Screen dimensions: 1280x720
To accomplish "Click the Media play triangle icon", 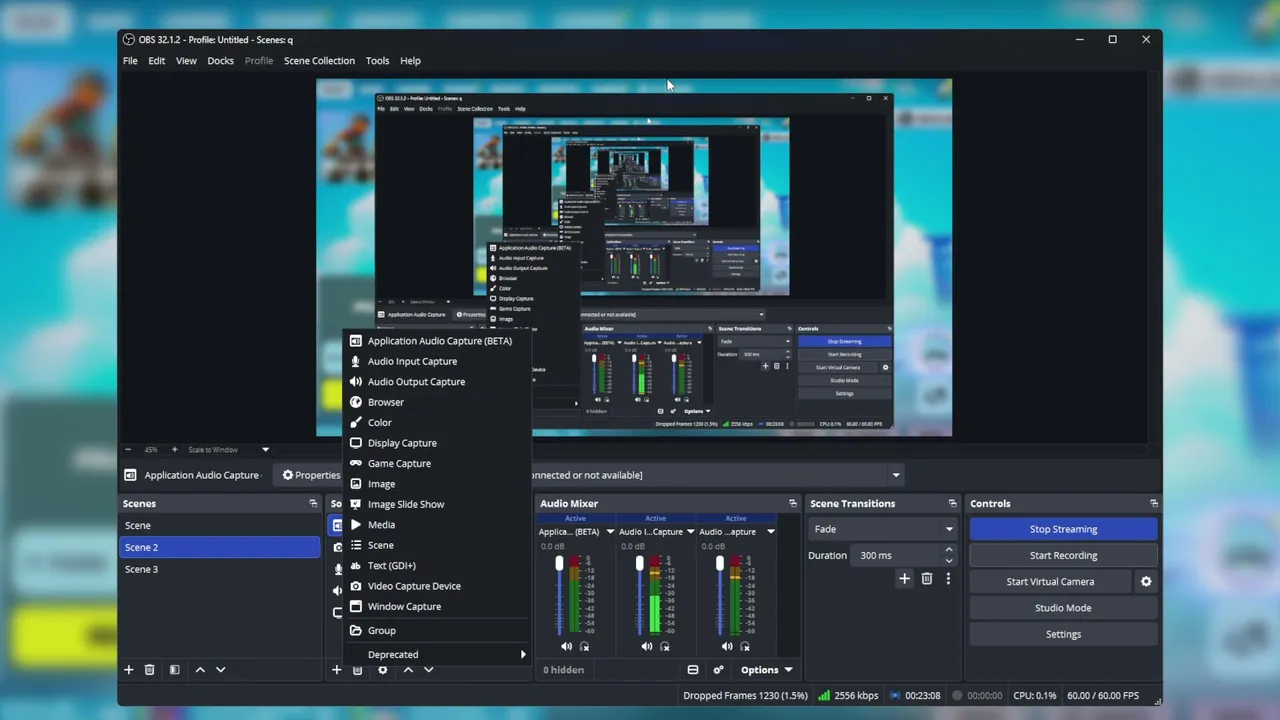I will [x=355, y=525].
